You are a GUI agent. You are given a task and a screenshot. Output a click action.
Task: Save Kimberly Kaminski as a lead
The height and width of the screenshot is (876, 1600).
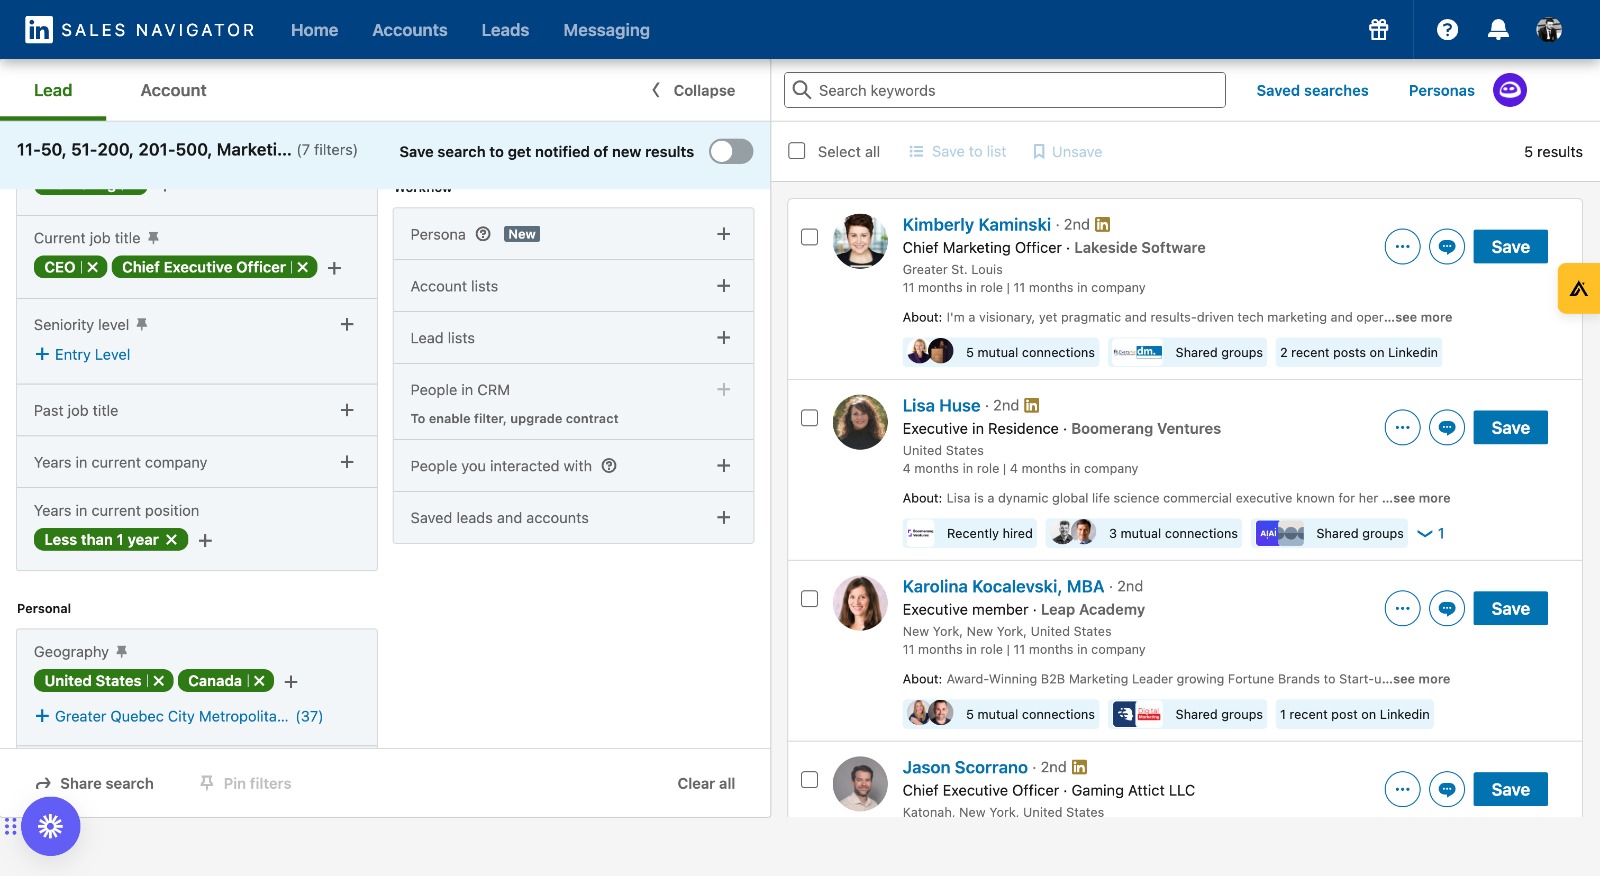pos(1510,247)
